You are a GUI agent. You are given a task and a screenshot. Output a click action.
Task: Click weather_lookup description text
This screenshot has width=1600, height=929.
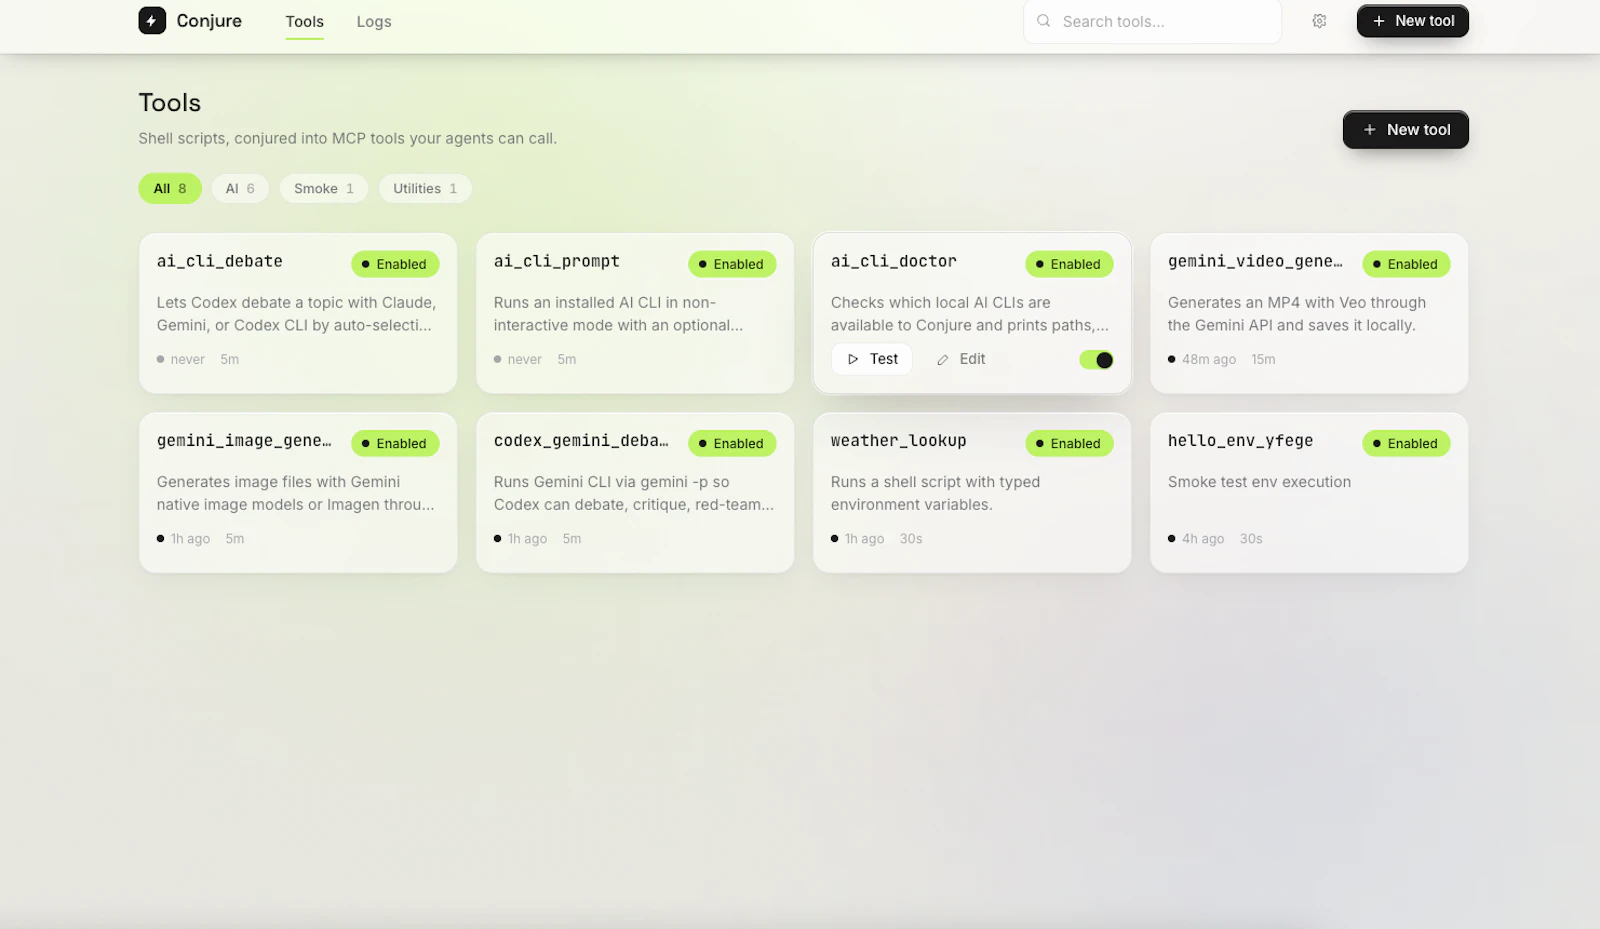[x=935, y=493]
